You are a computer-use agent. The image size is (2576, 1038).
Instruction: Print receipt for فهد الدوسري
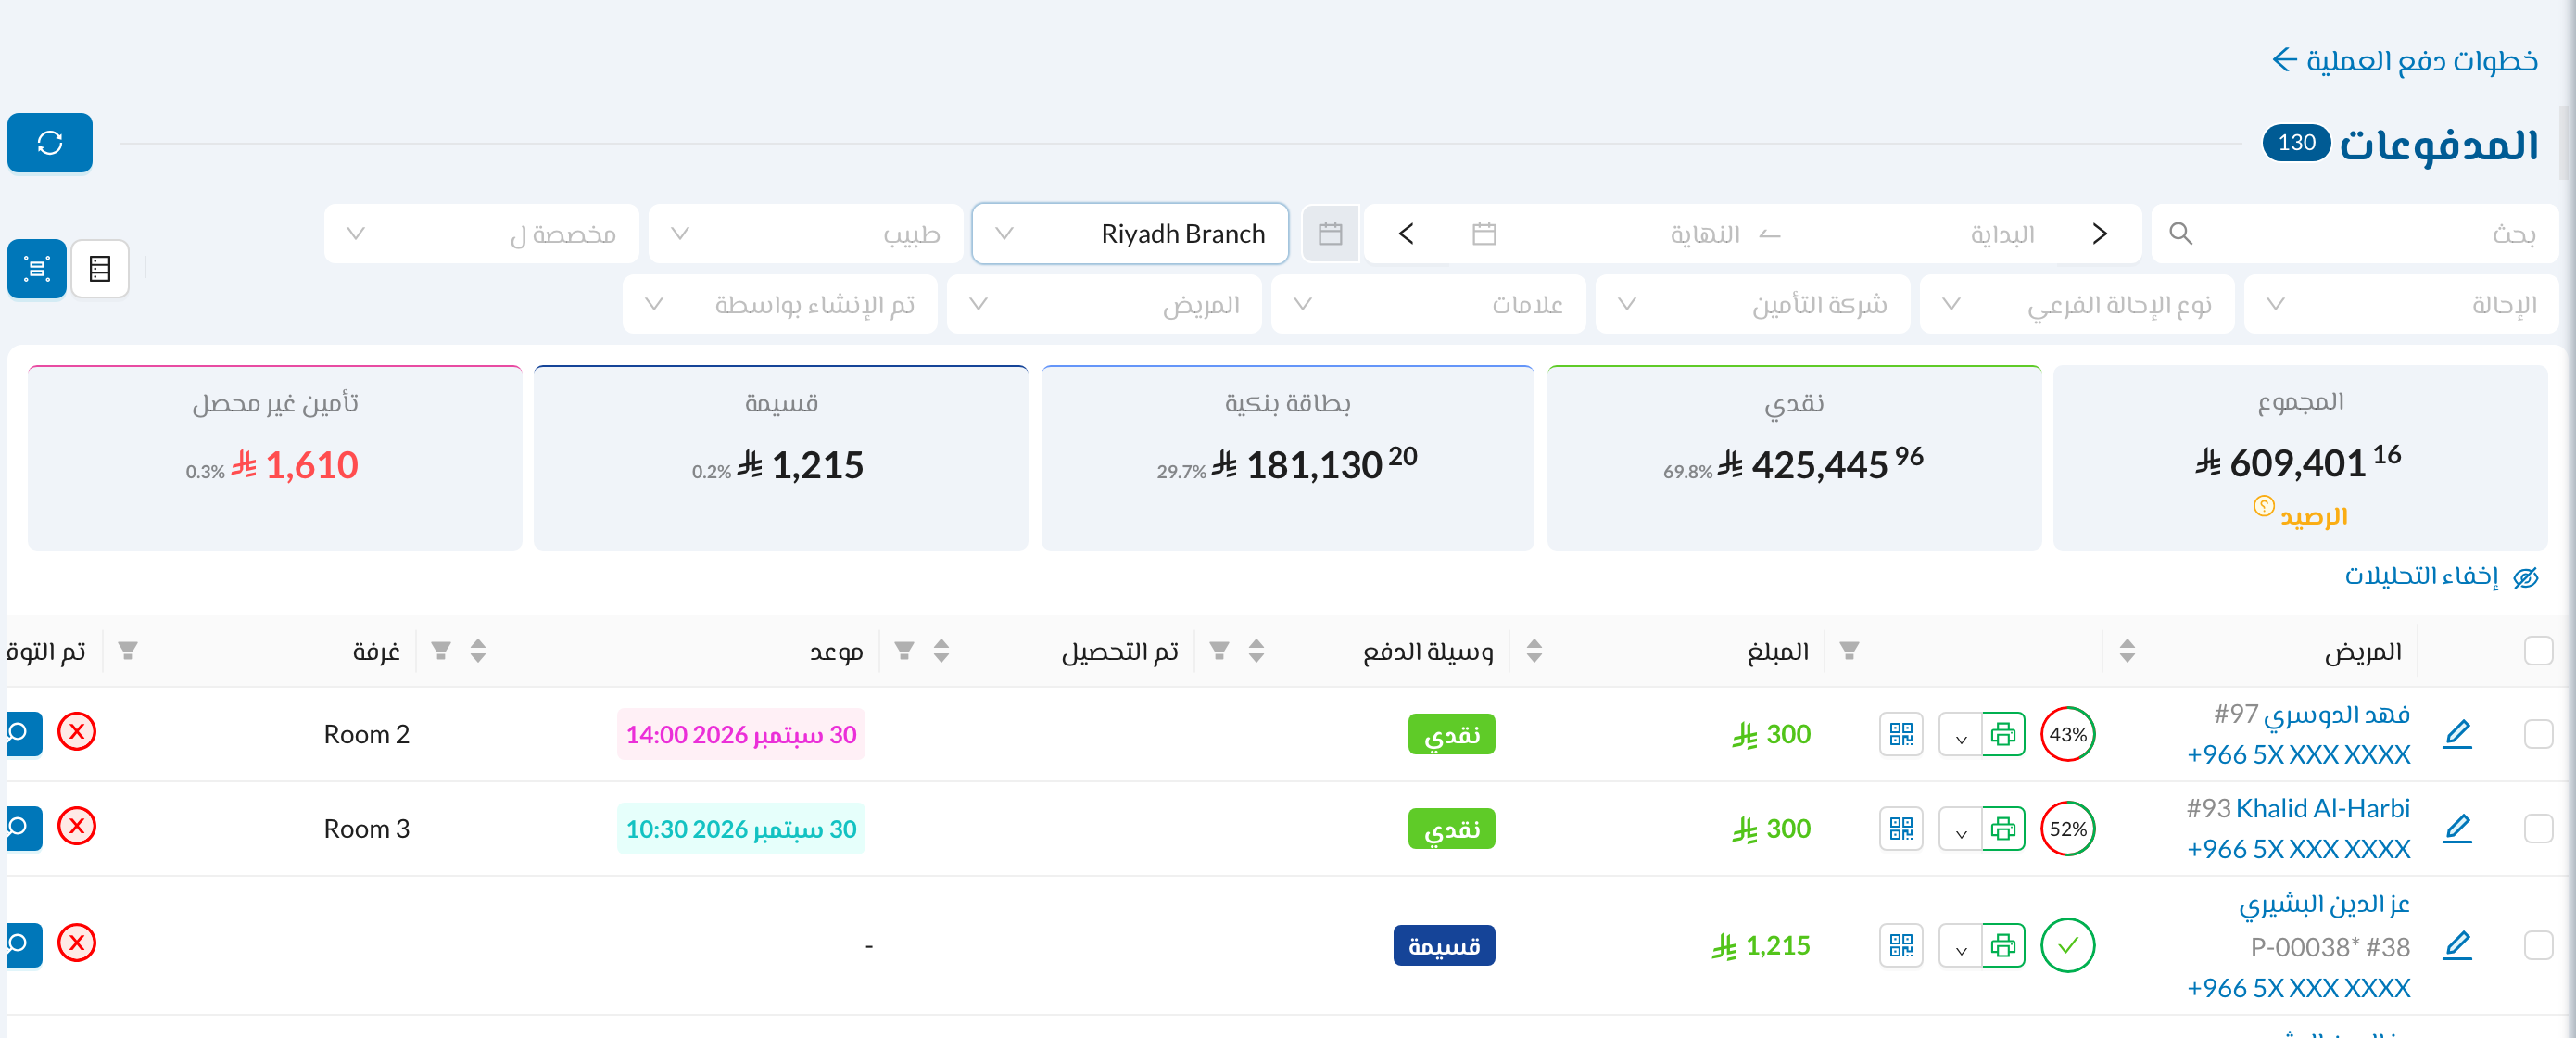pos(2003,734)
